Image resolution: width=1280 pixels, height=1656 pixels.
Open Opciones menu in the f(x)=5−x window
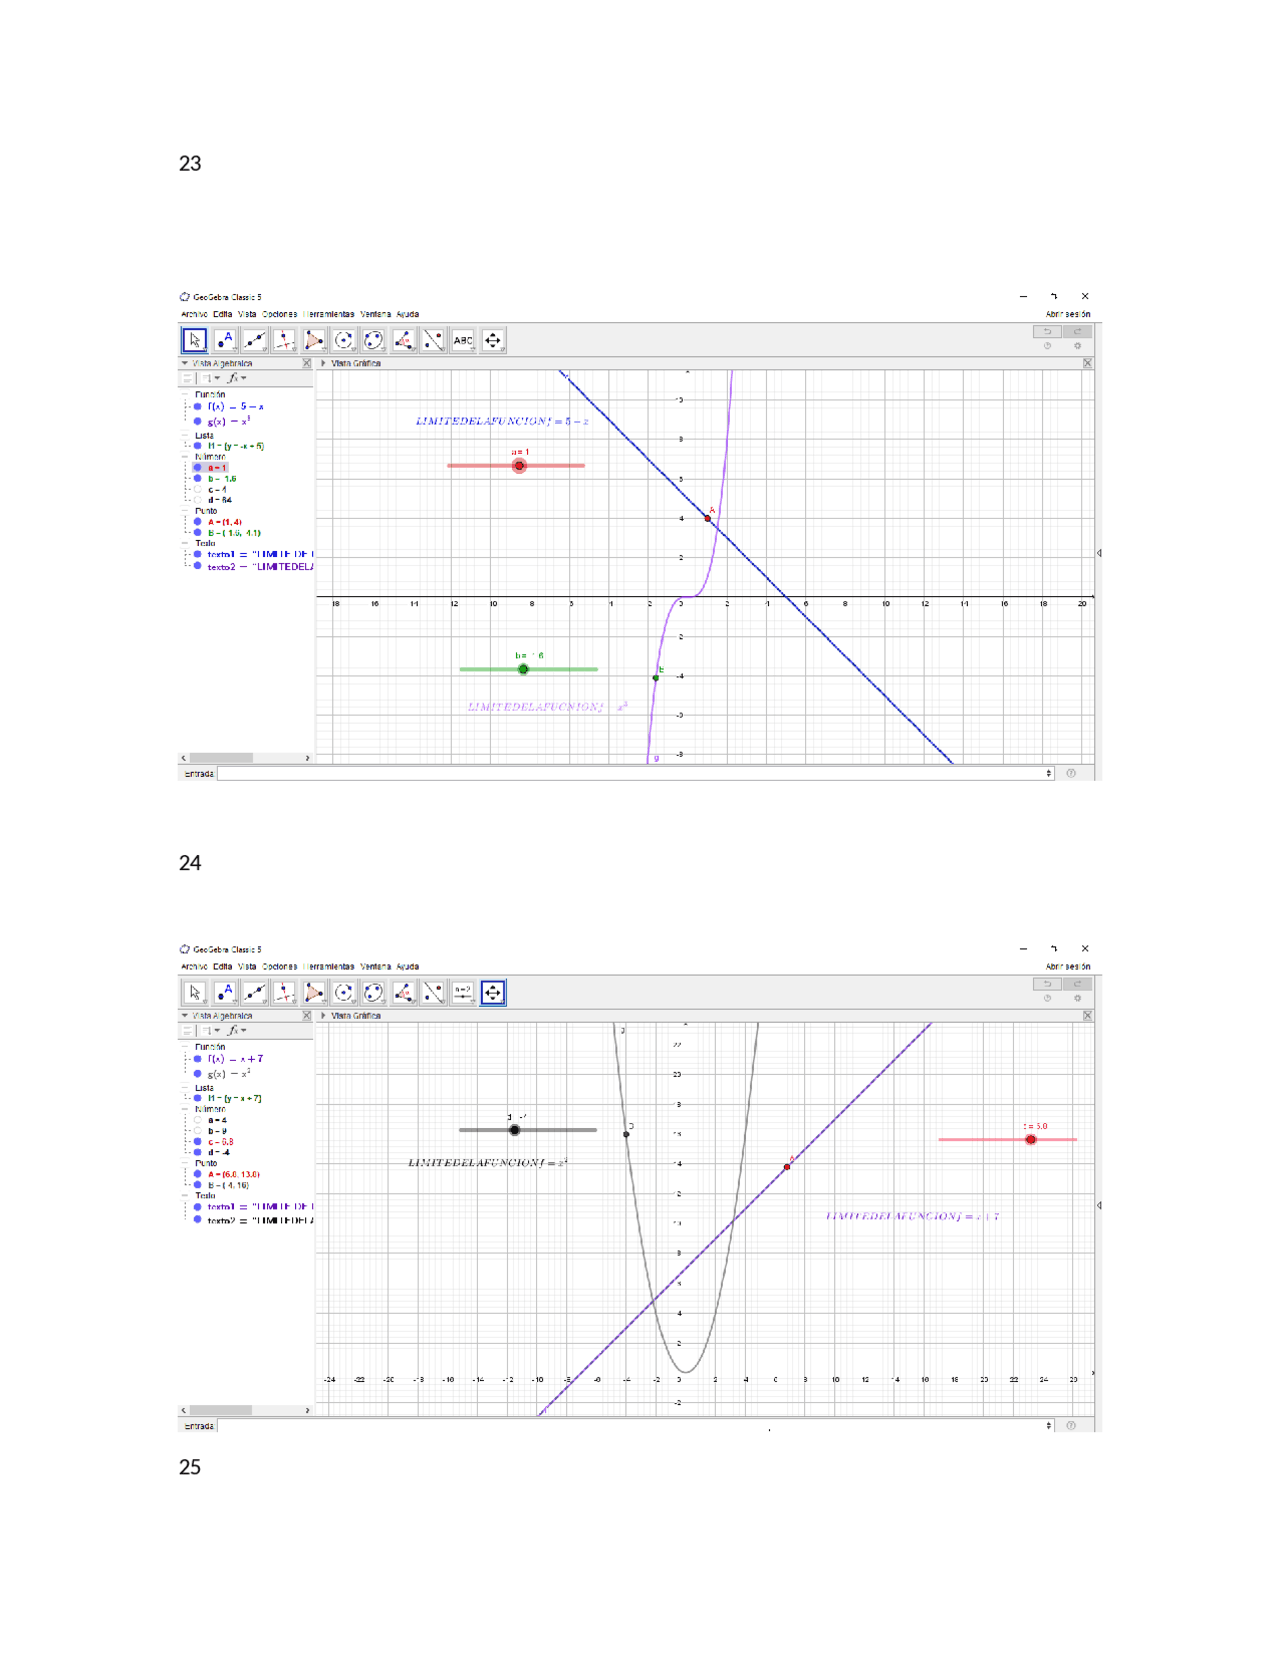pyautogui.click(x=280, y=314)
